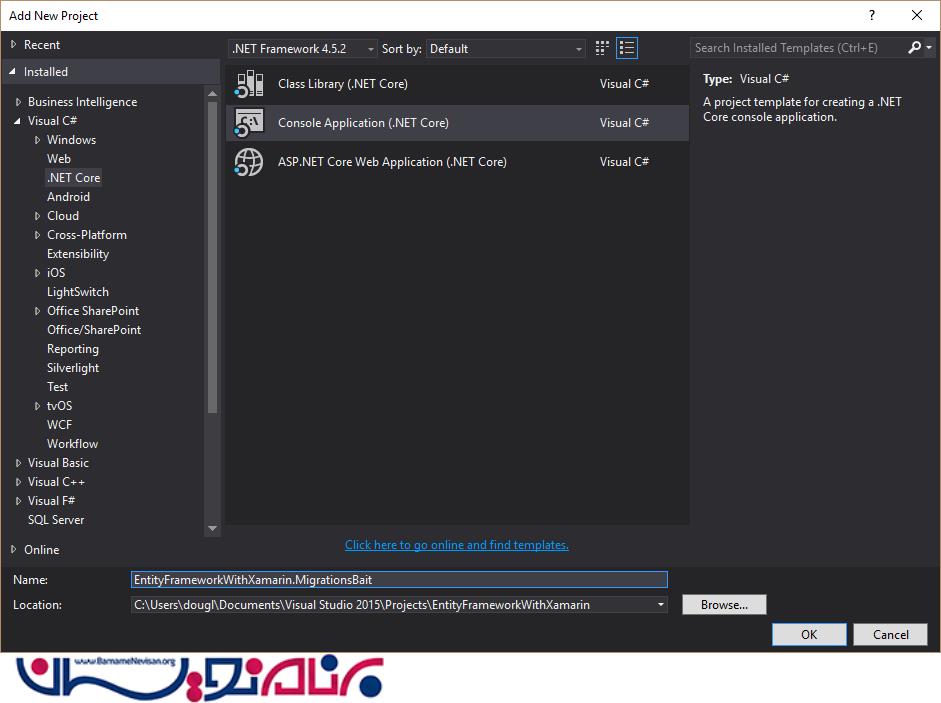Image resolution: width=941 pixels, height=703 pixels.
Task: Open the search options dropdown arrow
Action: point(929,47)
